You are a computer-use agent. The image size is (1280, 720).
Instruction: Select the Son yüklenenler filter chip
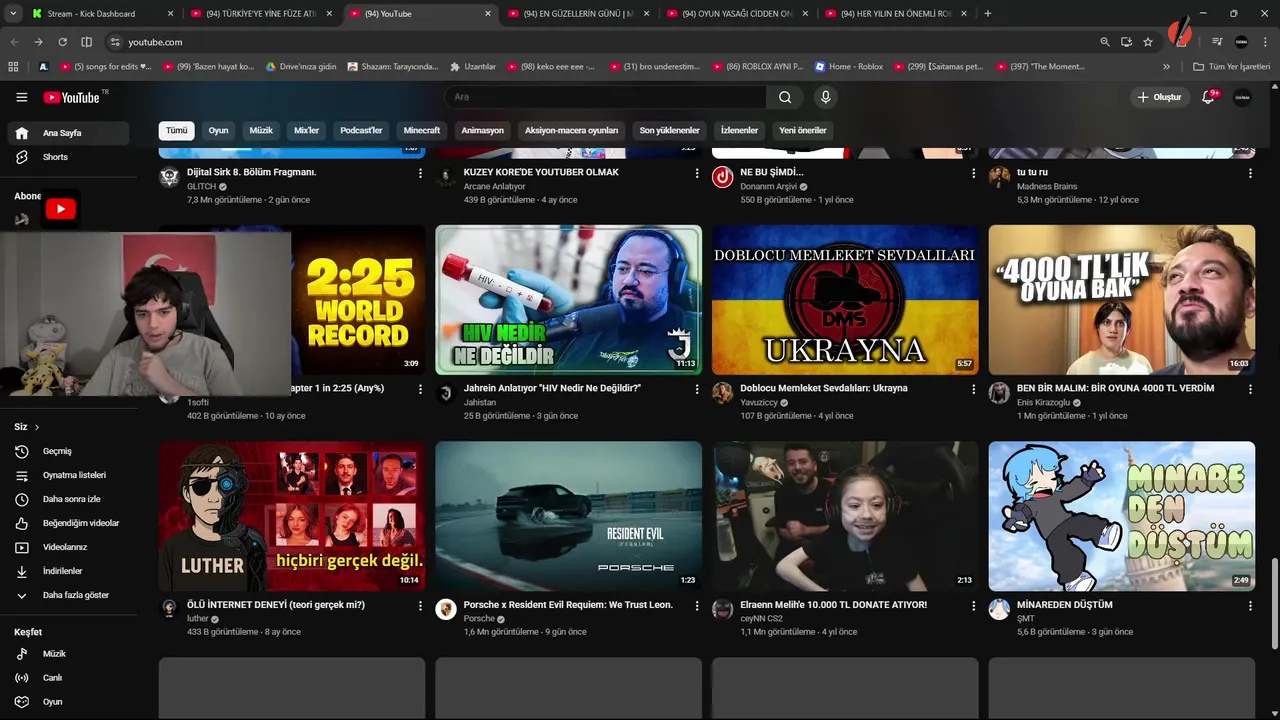[x=670, y=130]
